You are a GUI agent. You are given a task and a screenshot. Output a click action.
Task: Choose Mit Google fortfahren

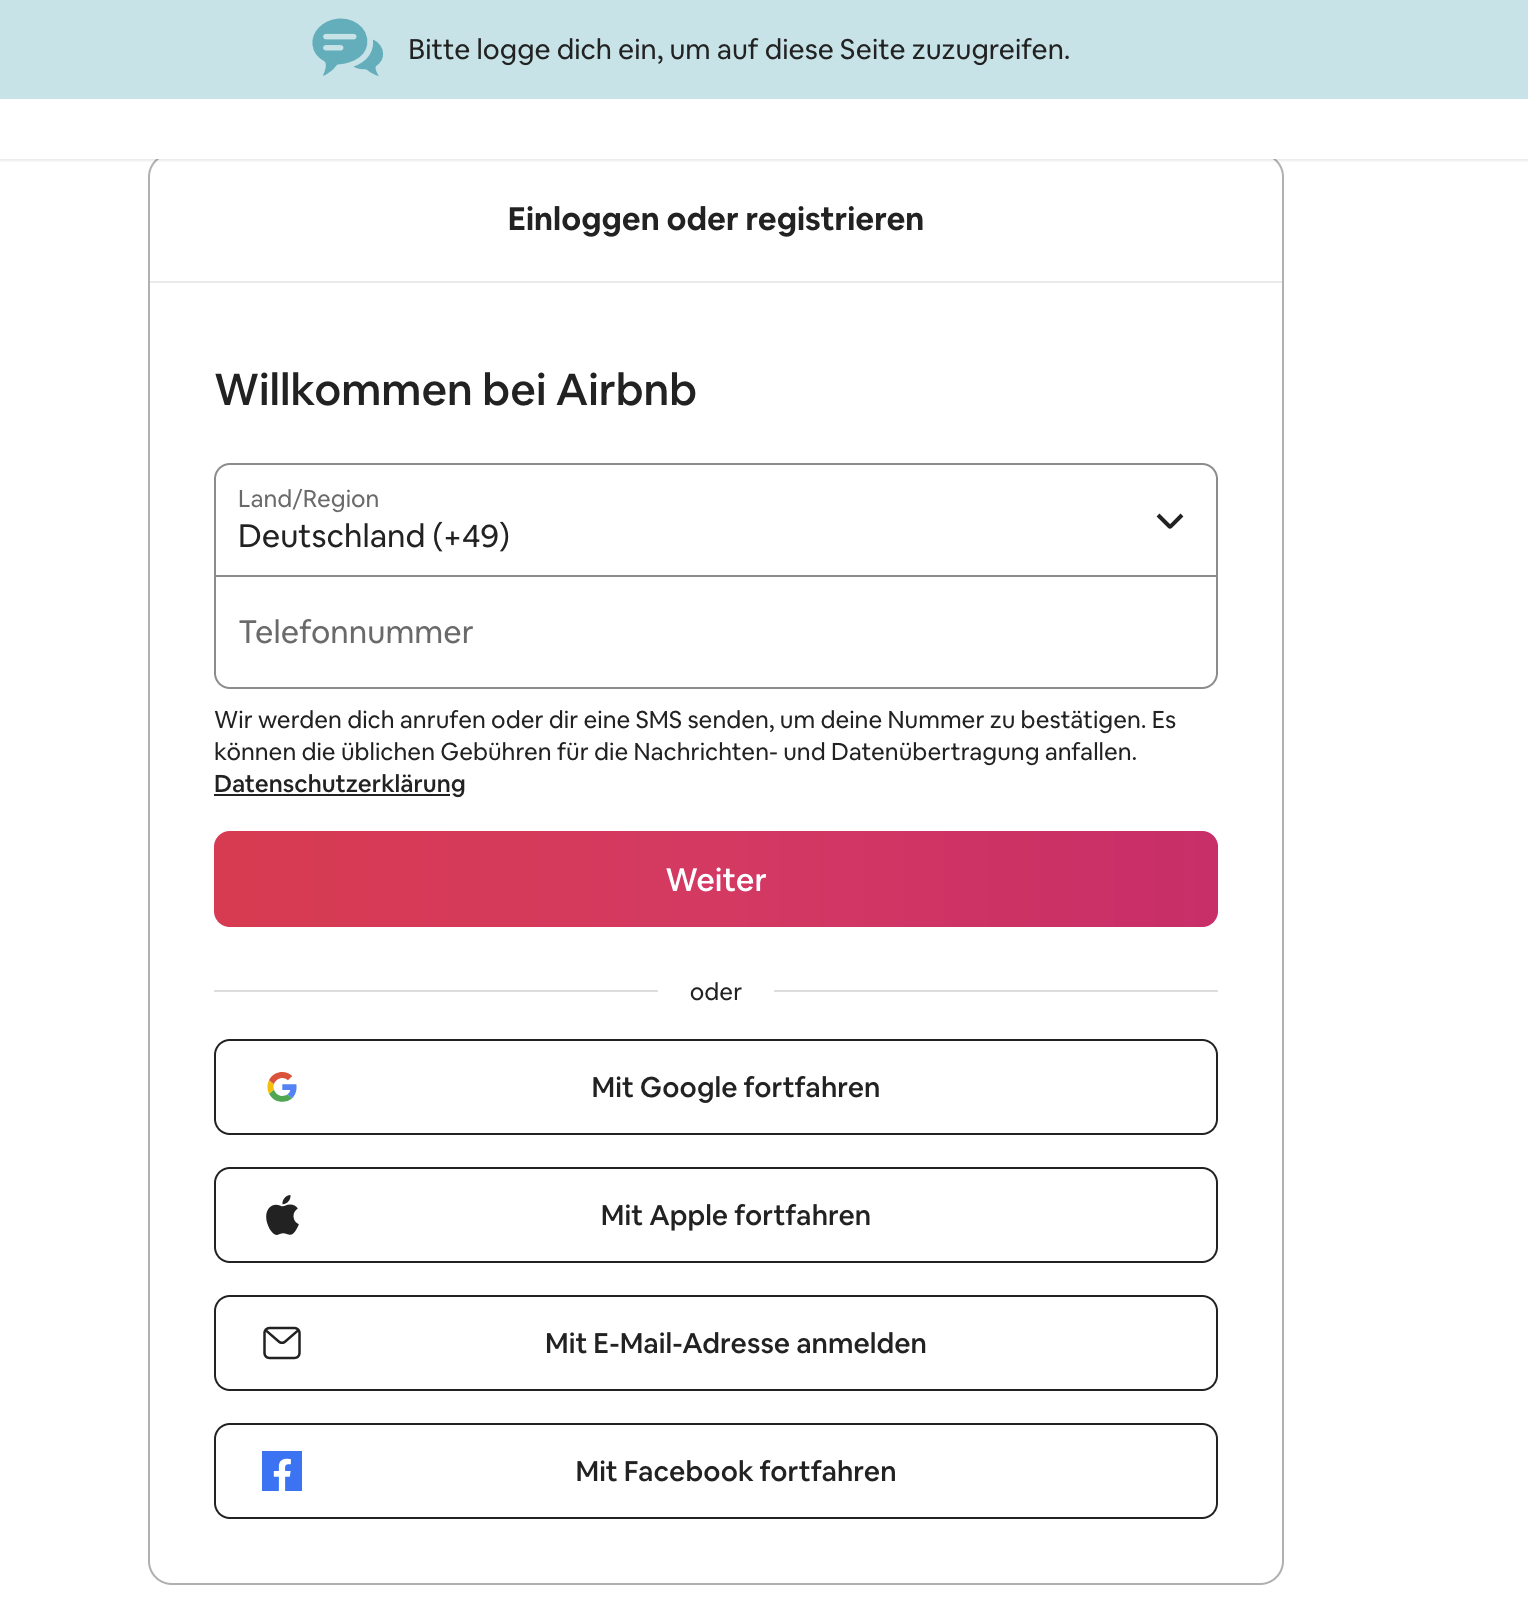[x=716, y=1087]
